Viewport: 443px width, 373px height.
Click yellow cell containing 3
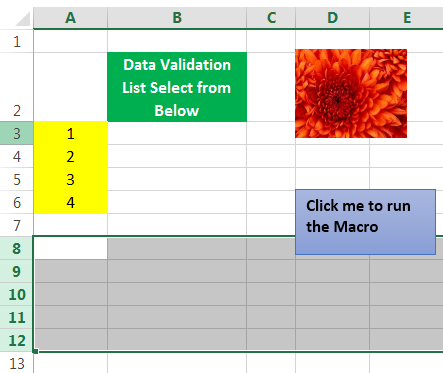coord(71,179)
